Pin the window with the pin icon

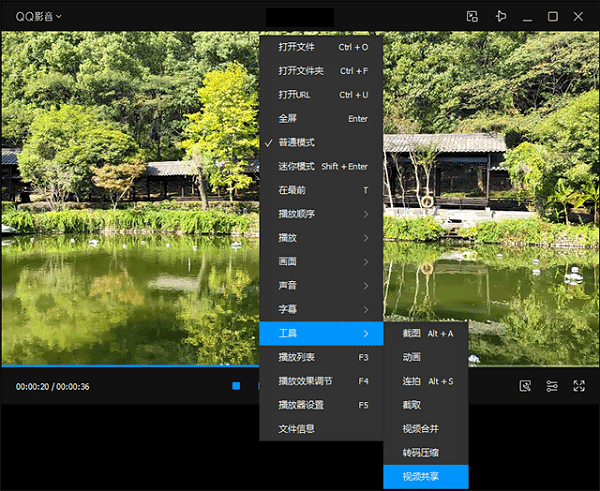[x=501, y=16]
